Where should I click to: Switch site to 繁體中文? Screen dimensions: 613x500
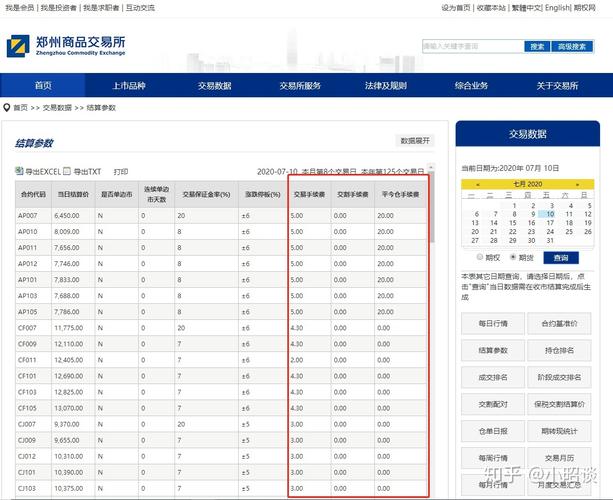527,7
